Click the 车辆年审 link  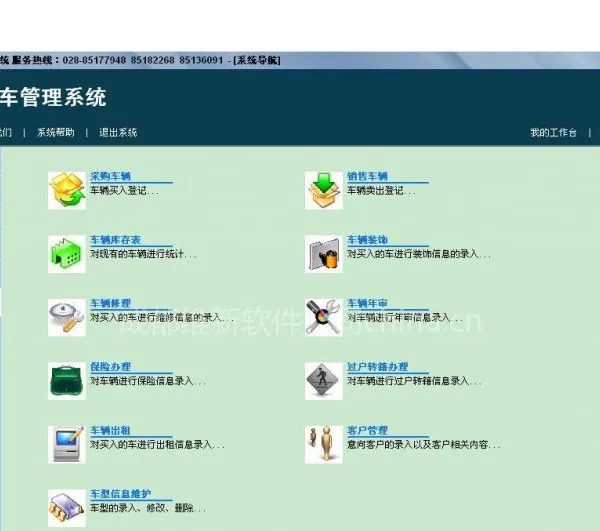[367, 303]
